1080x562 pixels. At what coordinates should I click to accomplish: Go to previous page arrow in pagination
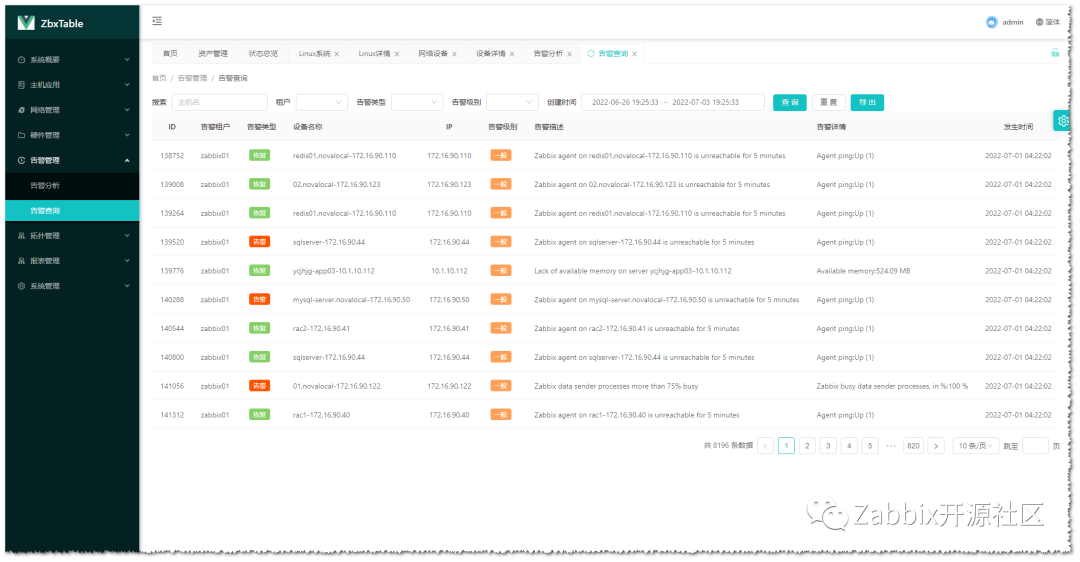(x=765, y=446)
